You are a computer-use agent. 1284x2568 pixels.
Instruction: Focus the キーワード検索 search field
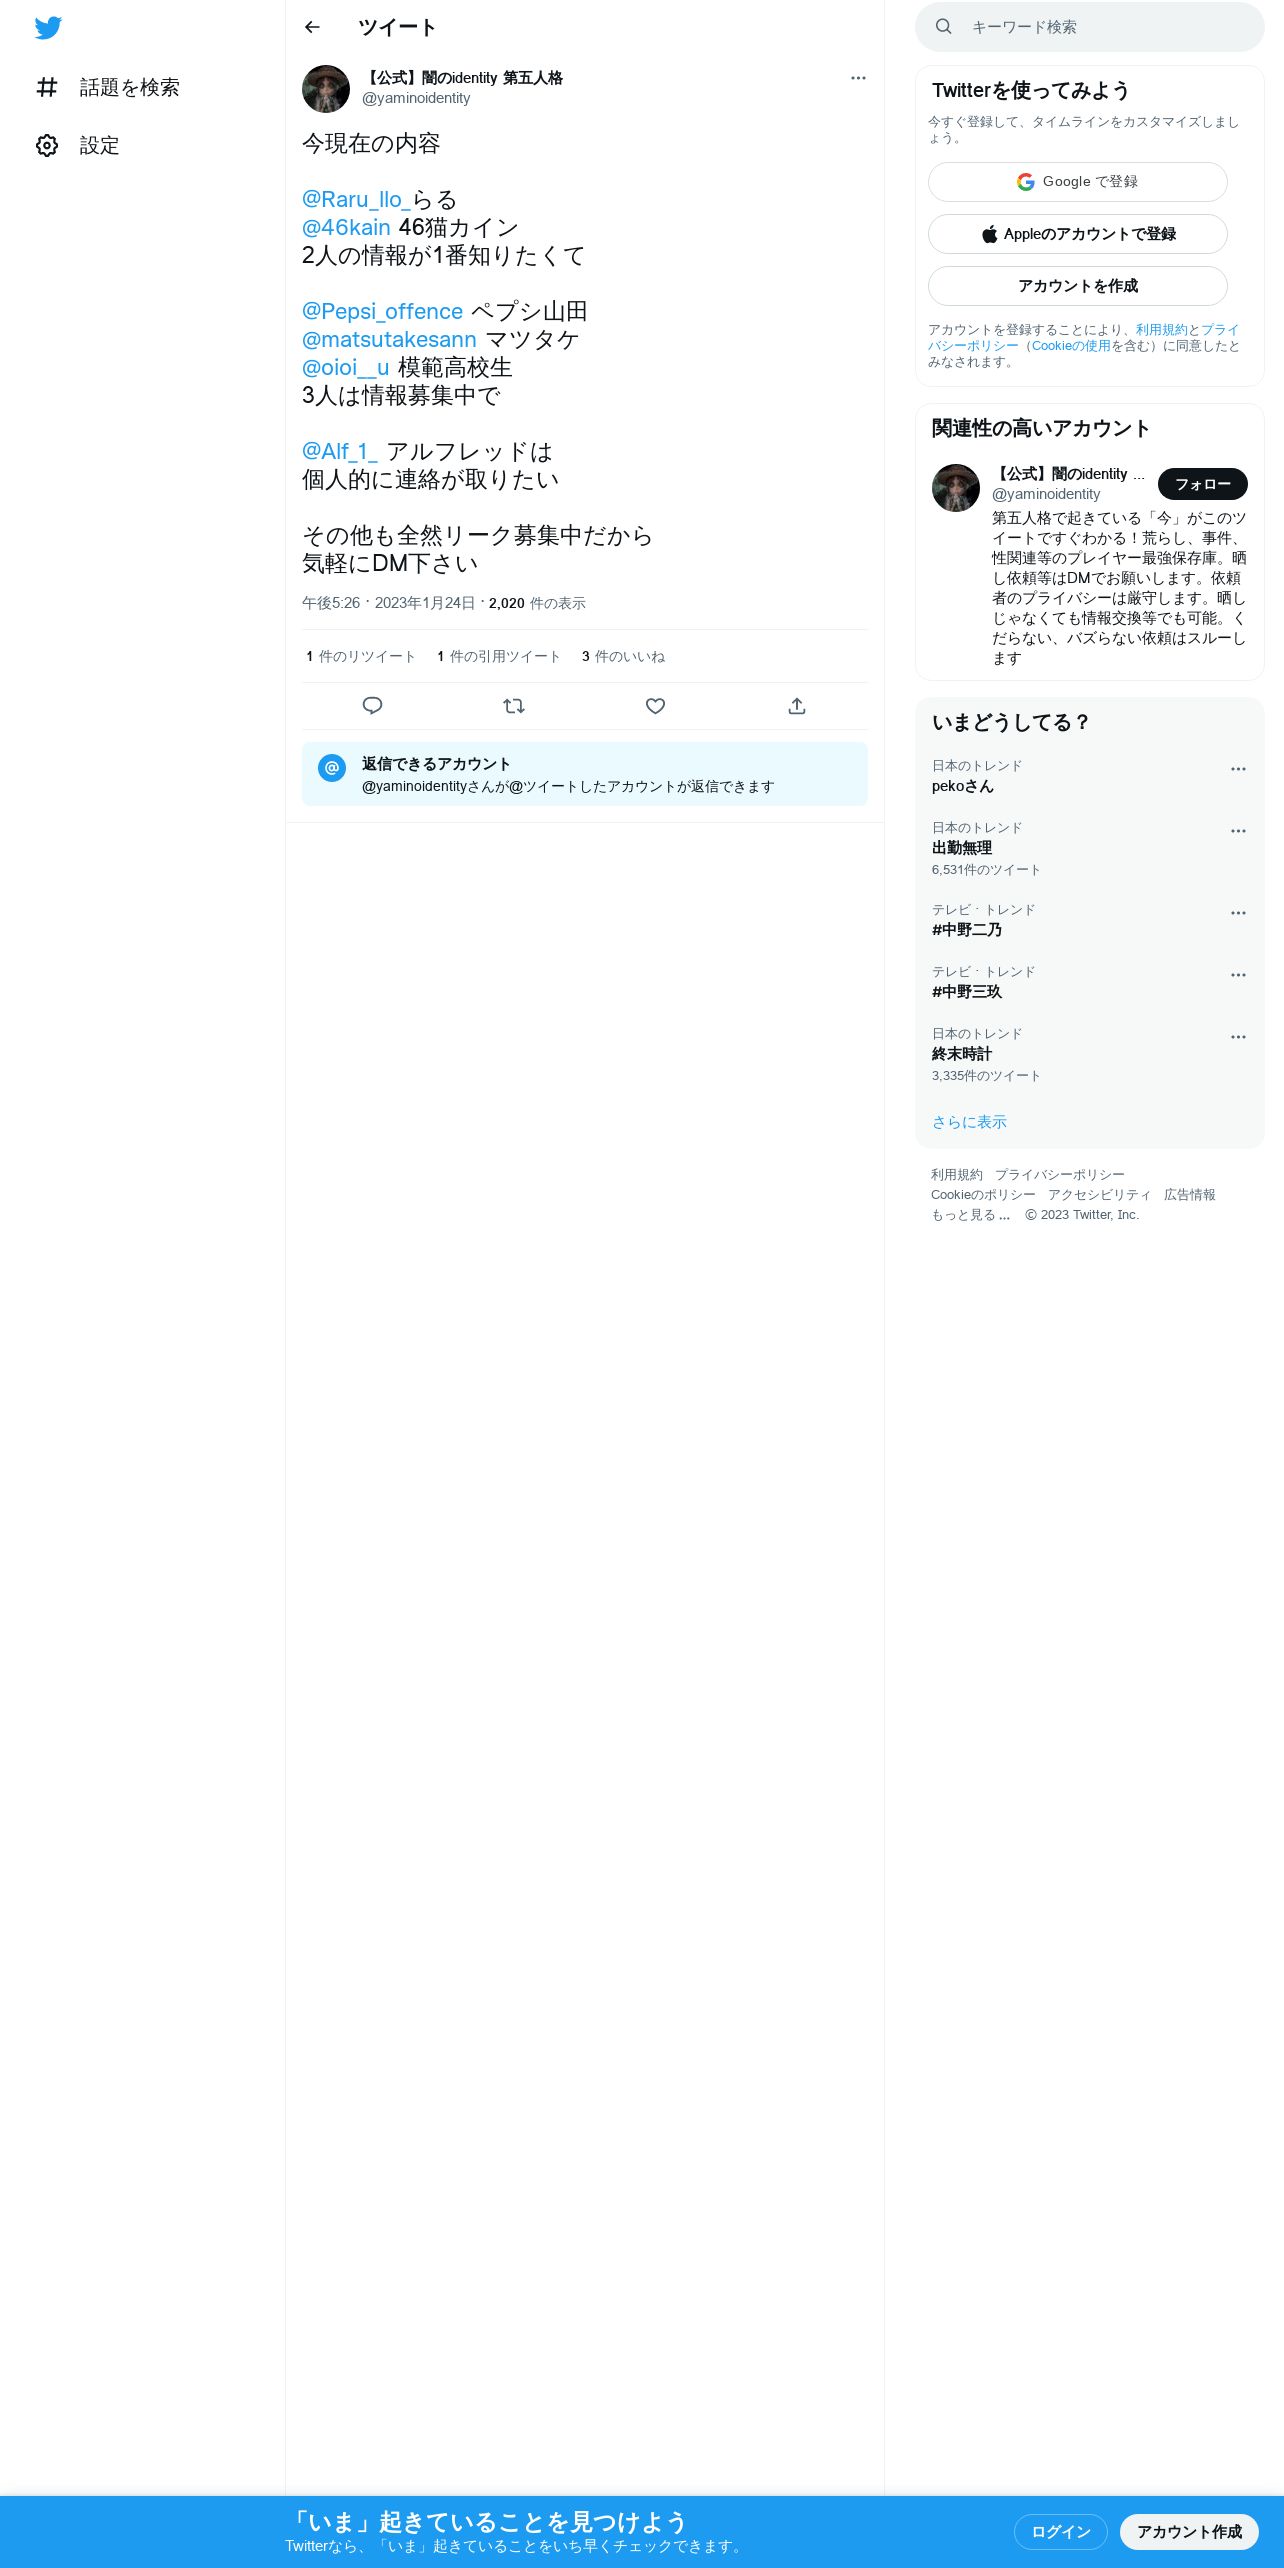1090,27
